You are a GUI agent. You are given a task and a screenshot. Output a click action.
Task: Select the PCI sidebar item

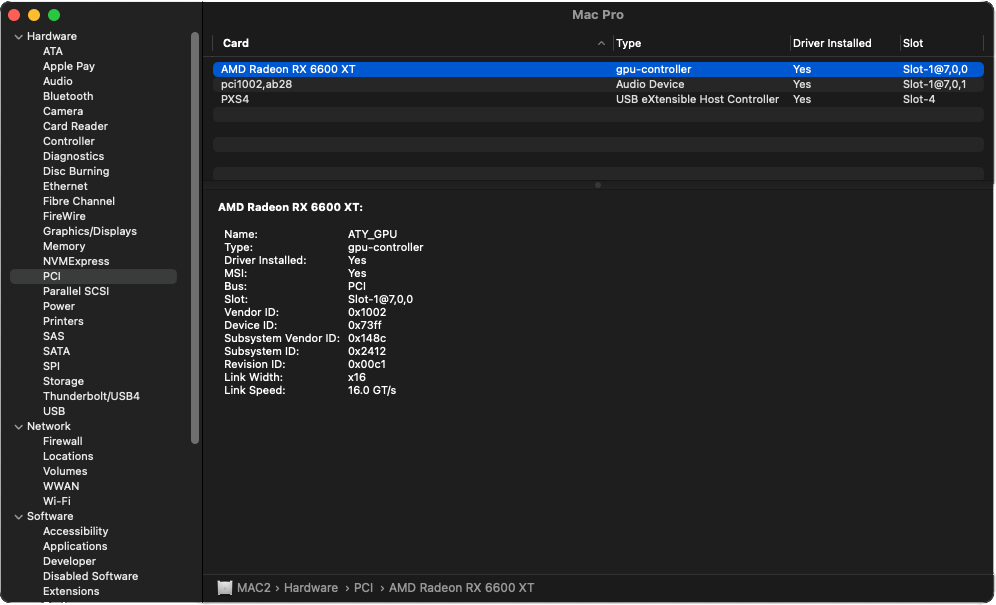coord(93,276)
